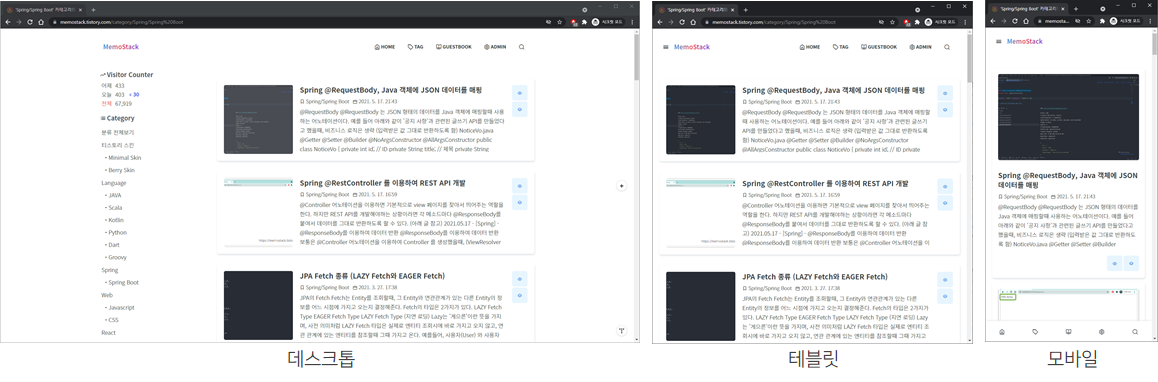This screenshot has height=382, width=1158.
Task: Open the hamburger menu in the tablet window
Action: pos(666,47)
